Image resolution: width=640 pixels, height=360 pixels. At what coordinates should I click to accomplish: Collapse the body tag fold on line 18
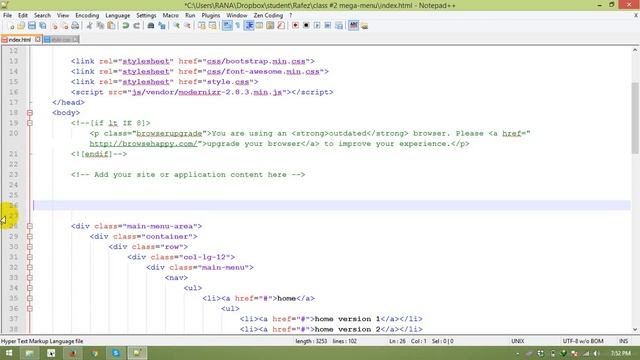(30, 113)
